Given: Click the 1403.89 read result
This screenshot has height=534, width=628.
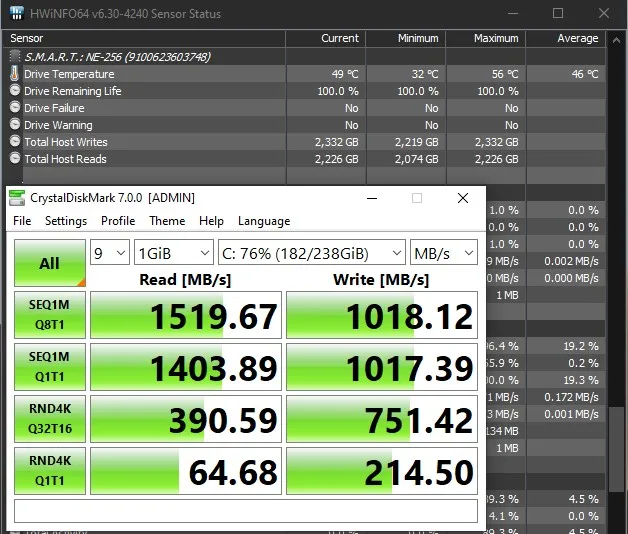Looking at the screenshot, I should (186, 367).
